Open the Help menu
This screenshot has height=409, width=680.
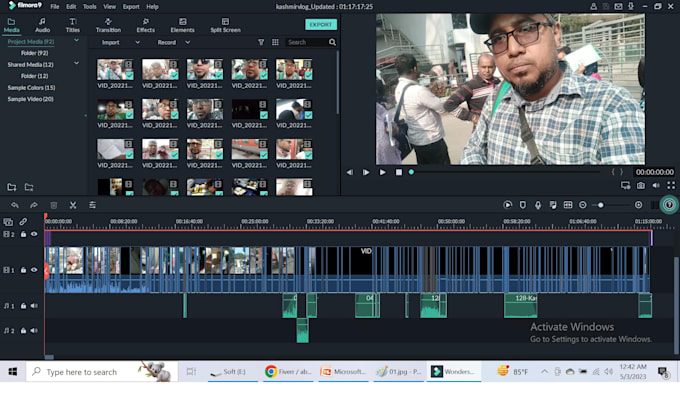152,7
